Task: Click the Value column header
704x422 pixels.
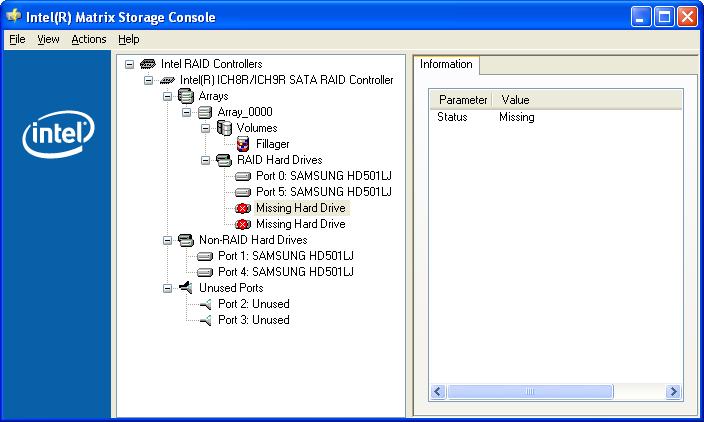Action: [x=587, y=100]
